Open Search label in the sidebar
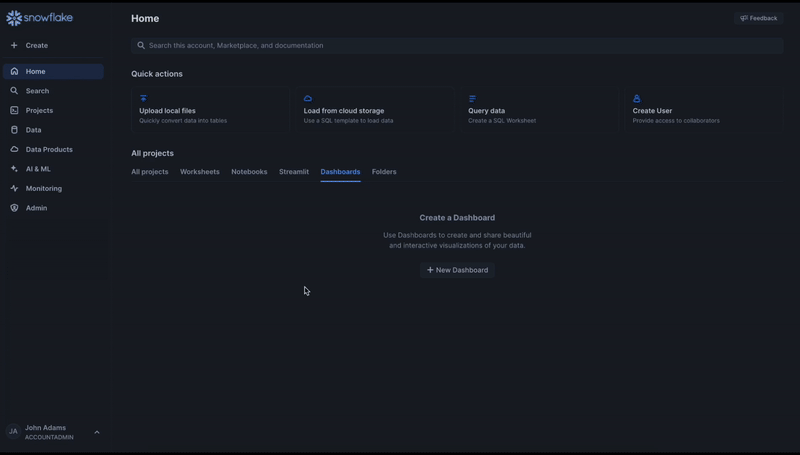The width and height of the screenshot is (800, 455). point(37,91)
